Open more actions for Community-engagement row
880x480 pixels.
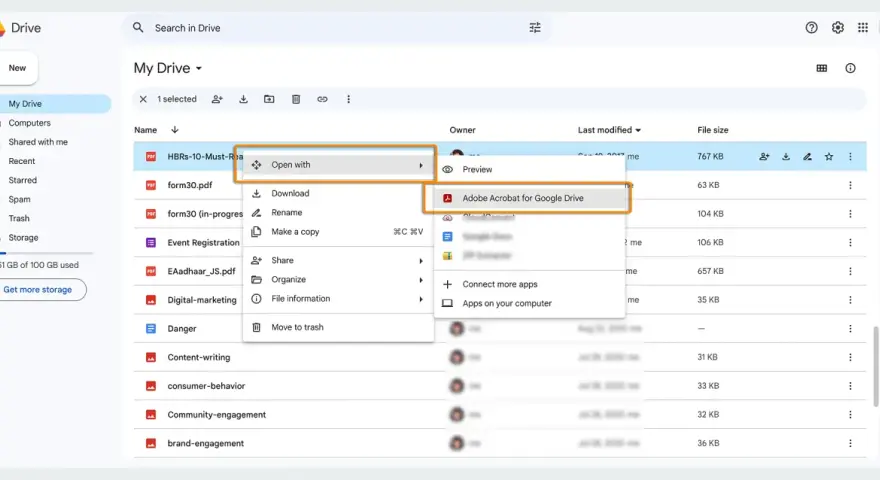click(x=850, y=414)
